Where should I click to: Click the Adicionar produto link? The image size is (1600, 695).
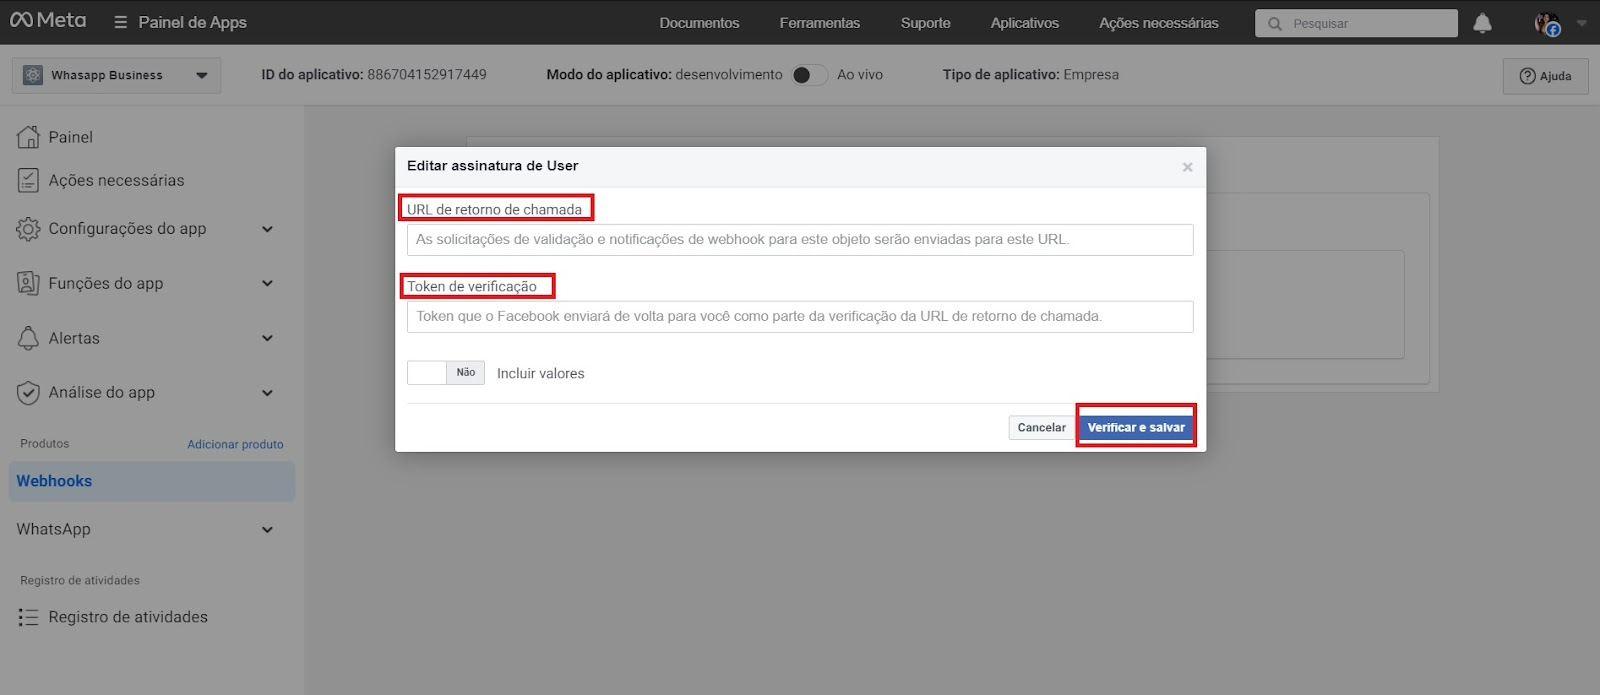pos(235,444)
